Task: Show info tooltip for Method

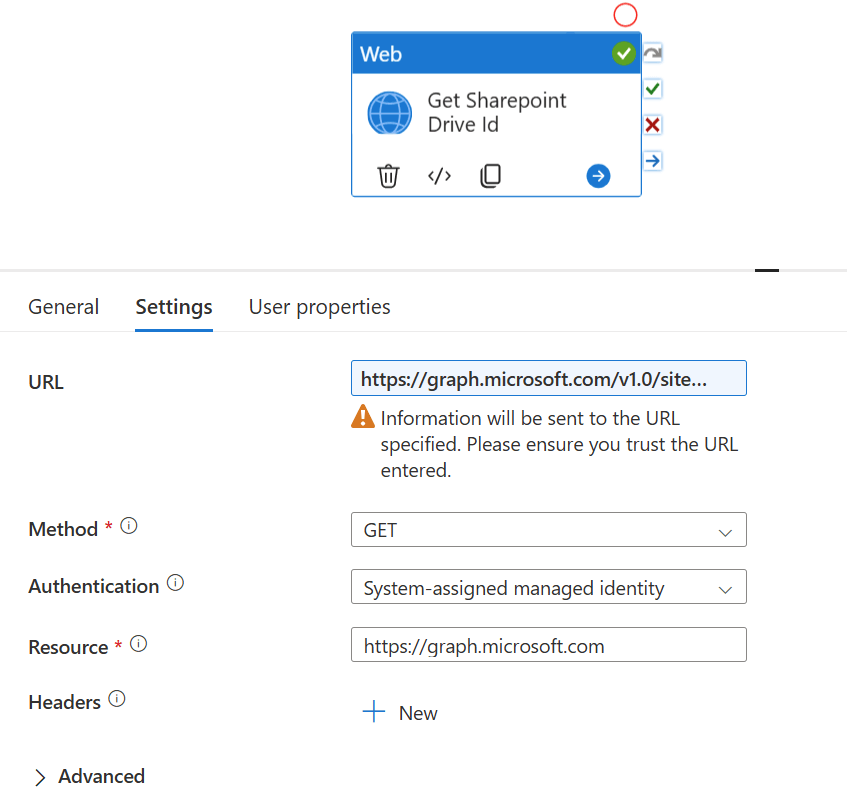Action: click(129, 526)
